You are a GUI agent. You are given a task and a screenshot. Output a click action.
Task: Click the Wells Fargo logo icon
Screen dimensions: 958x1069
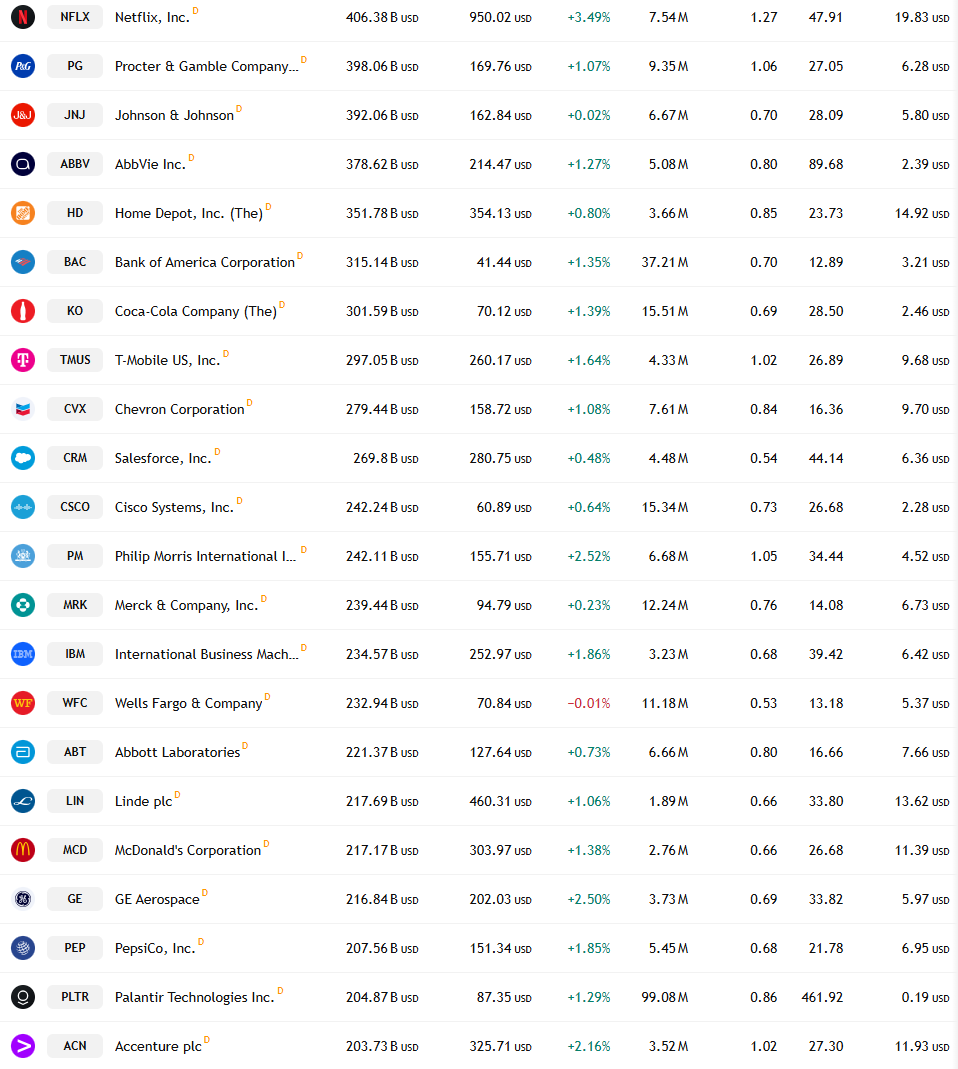pyautogui.click(x=23, y=703)
